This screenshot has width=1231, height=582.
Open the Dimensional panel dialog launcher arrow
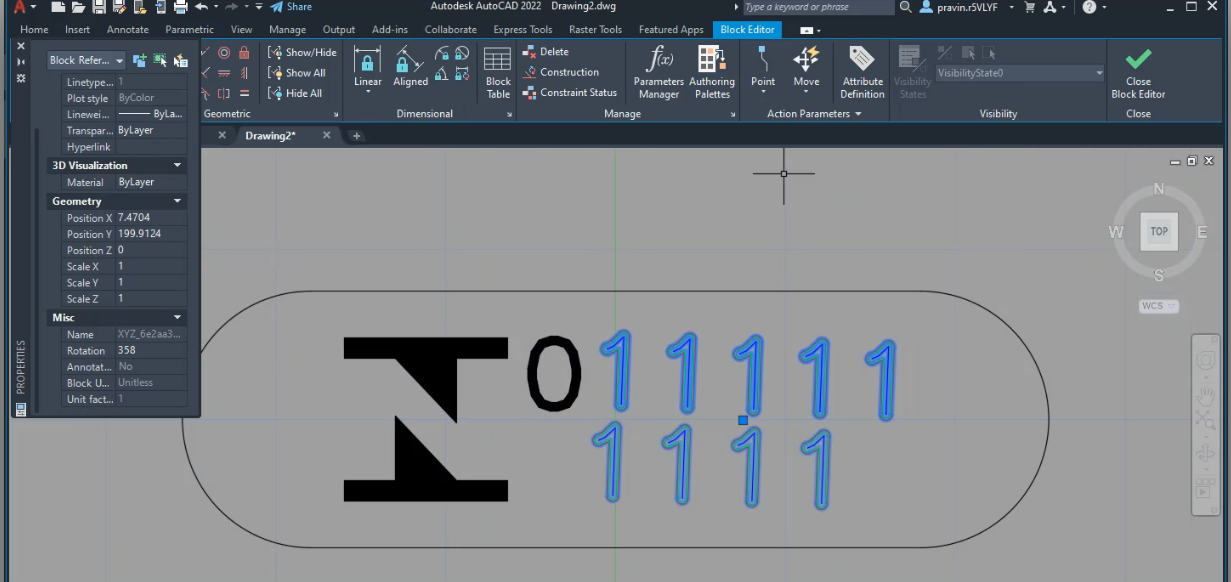(510, 114)
